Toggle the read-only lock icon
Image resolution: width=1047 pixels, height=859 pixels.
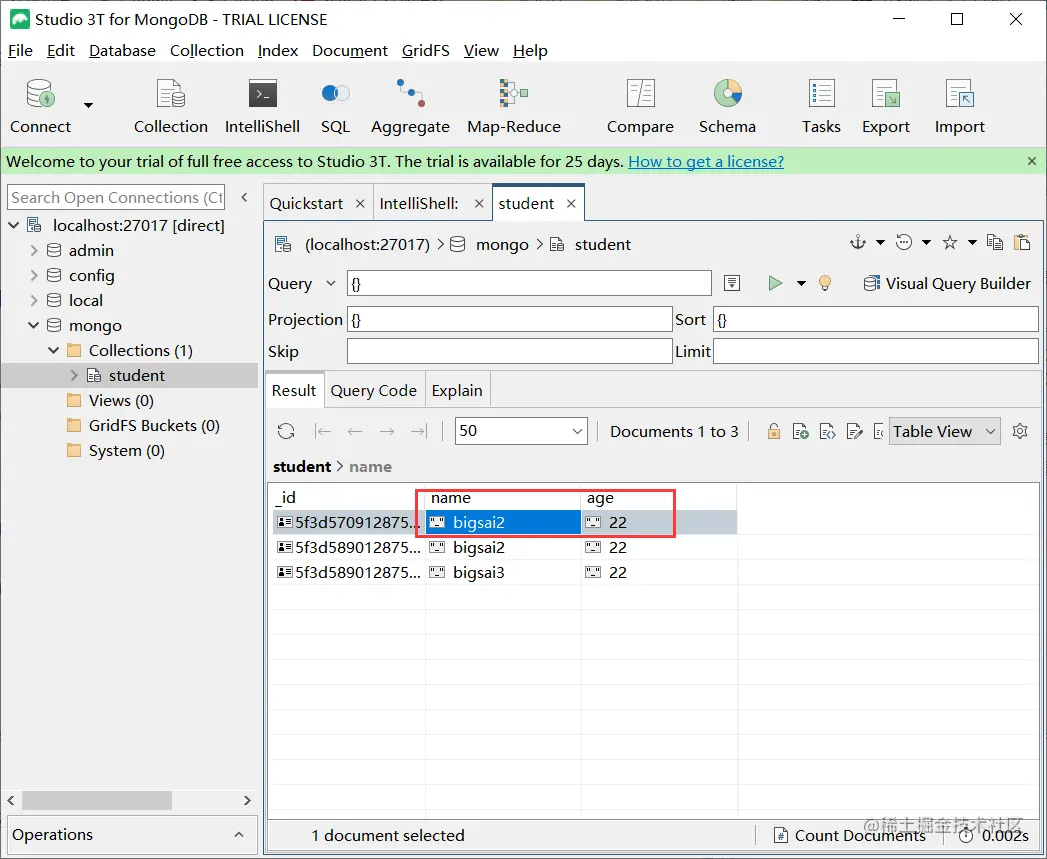773,431
